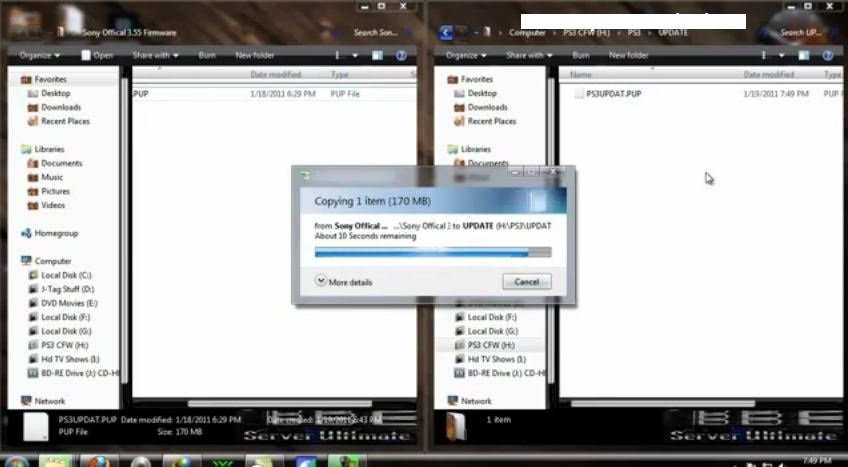Open BD-RE Drive (J:) in left window

point(80,373)
